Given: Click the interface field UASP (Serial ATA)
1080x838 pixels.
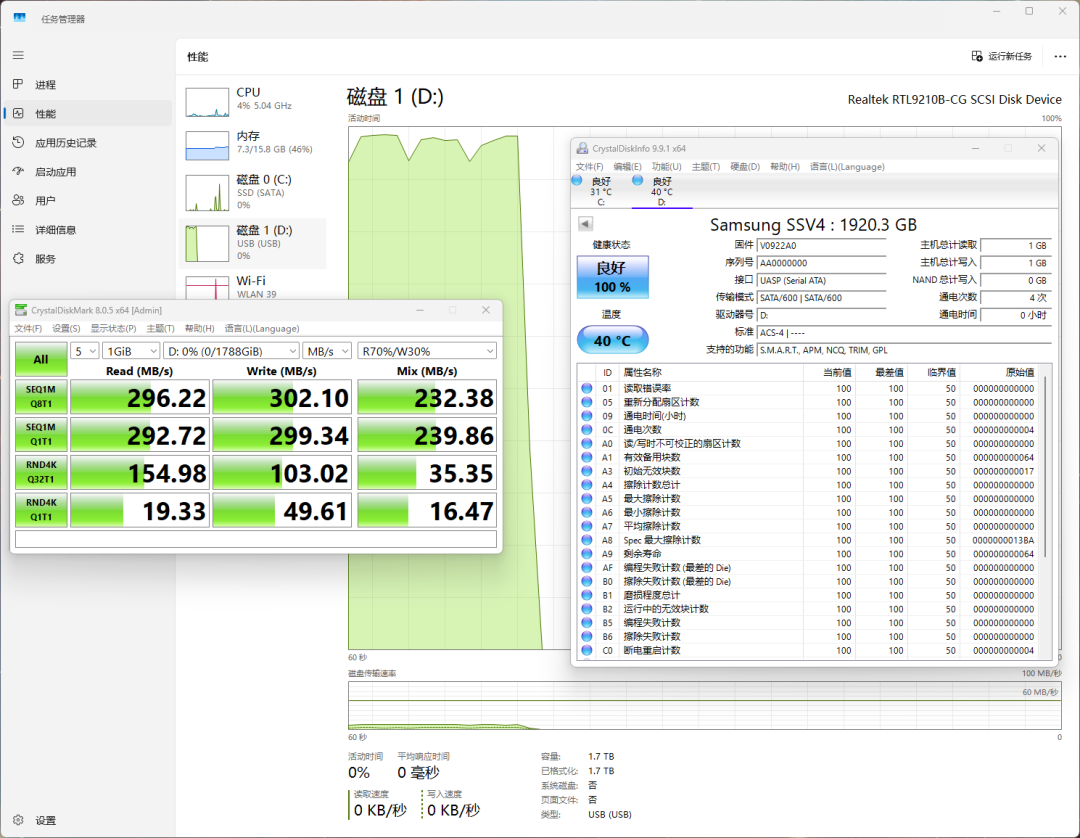Looking at the screenshot, I should (x=821, y=280).
